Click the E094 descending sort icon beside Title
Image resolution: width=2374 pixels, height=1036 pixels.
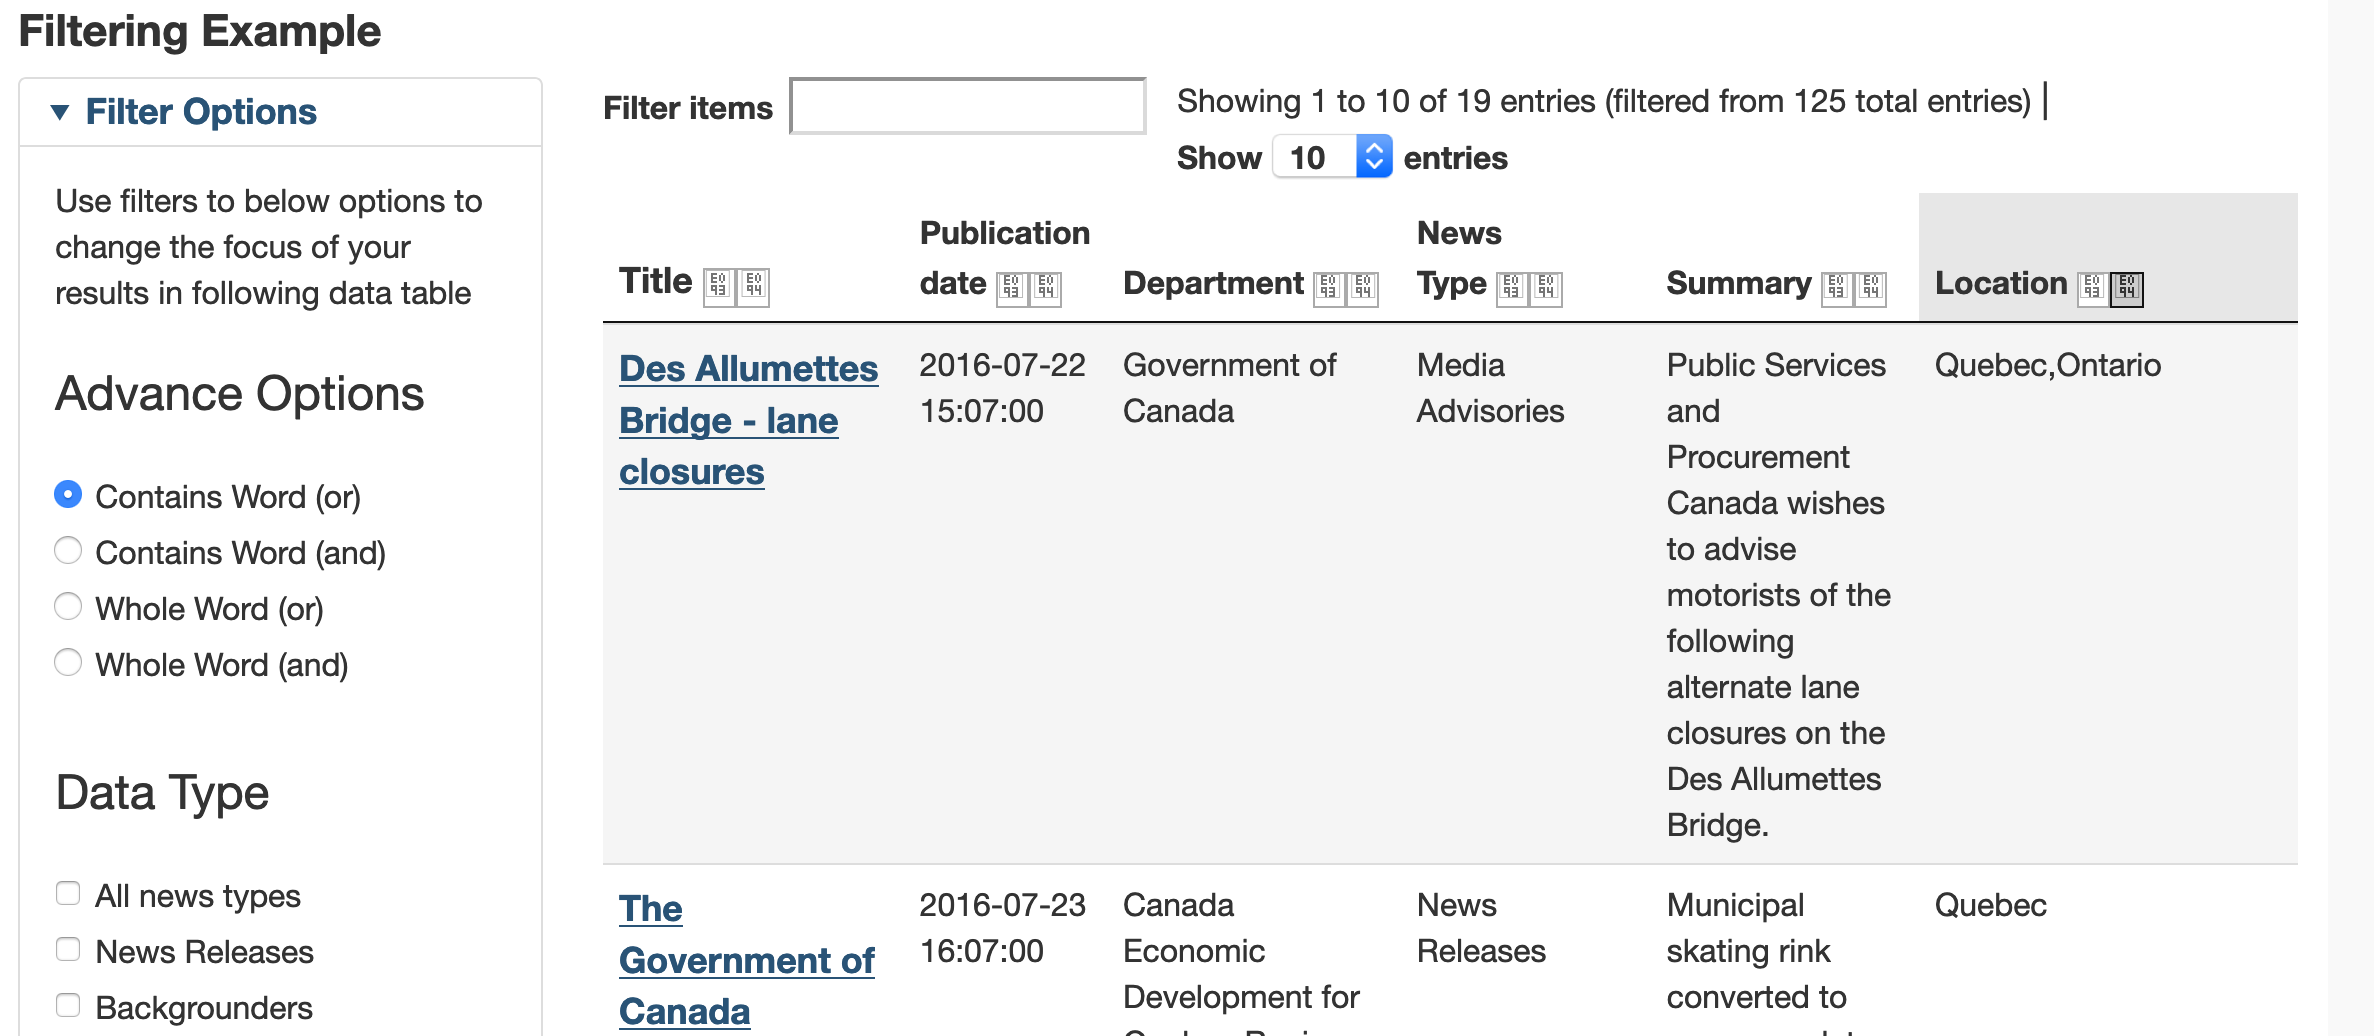[754, 287]
